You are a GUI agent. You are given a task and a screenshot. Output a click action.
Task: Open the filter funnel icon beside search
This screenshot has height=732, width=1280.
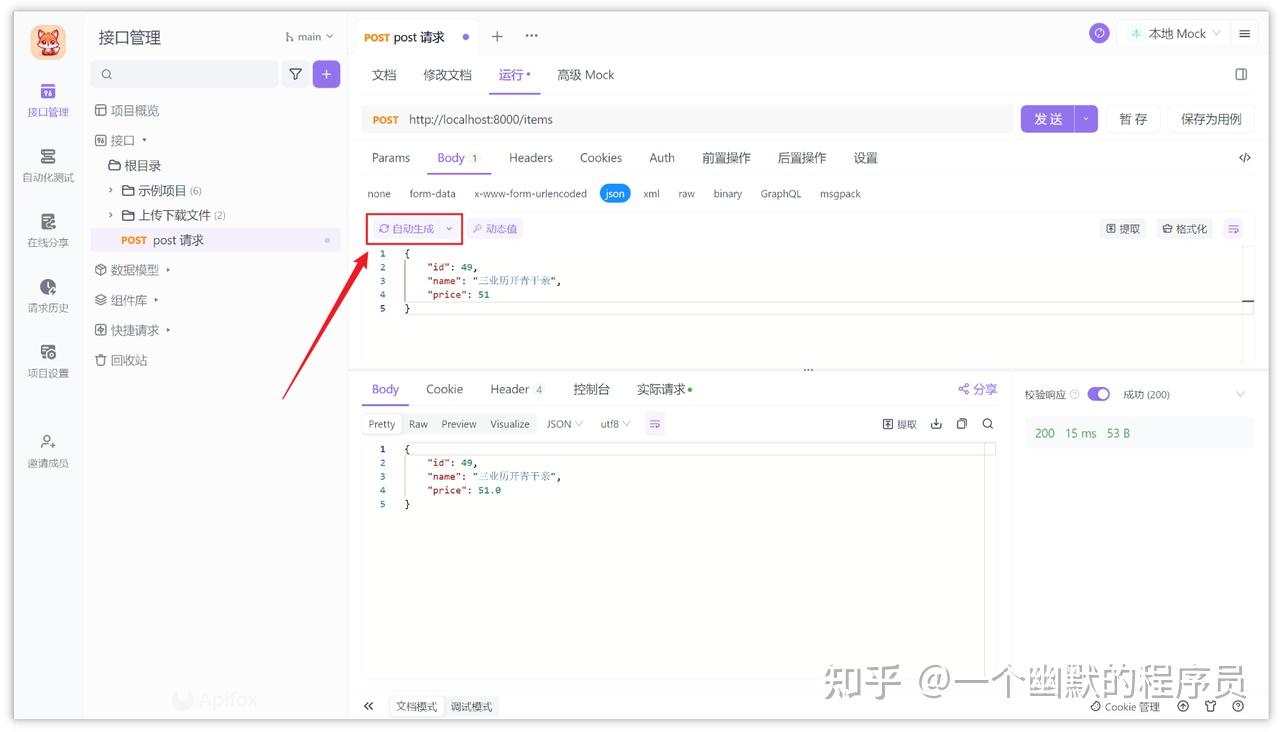(296, 74)
